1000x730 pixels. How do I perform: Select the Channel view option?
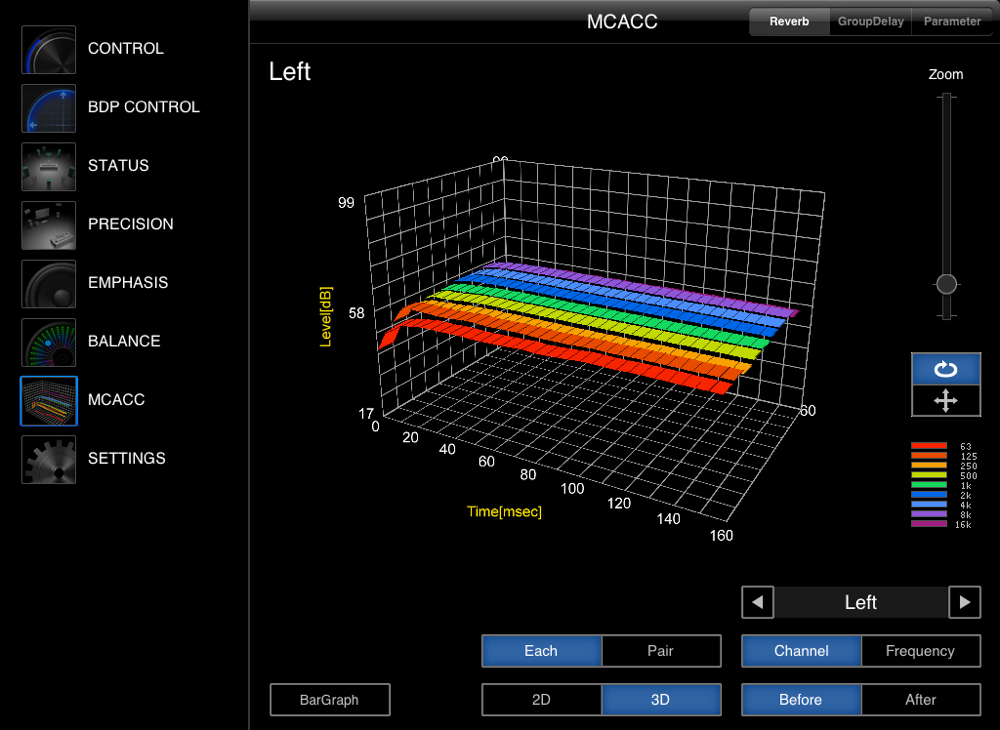click(x=801, y=651)
